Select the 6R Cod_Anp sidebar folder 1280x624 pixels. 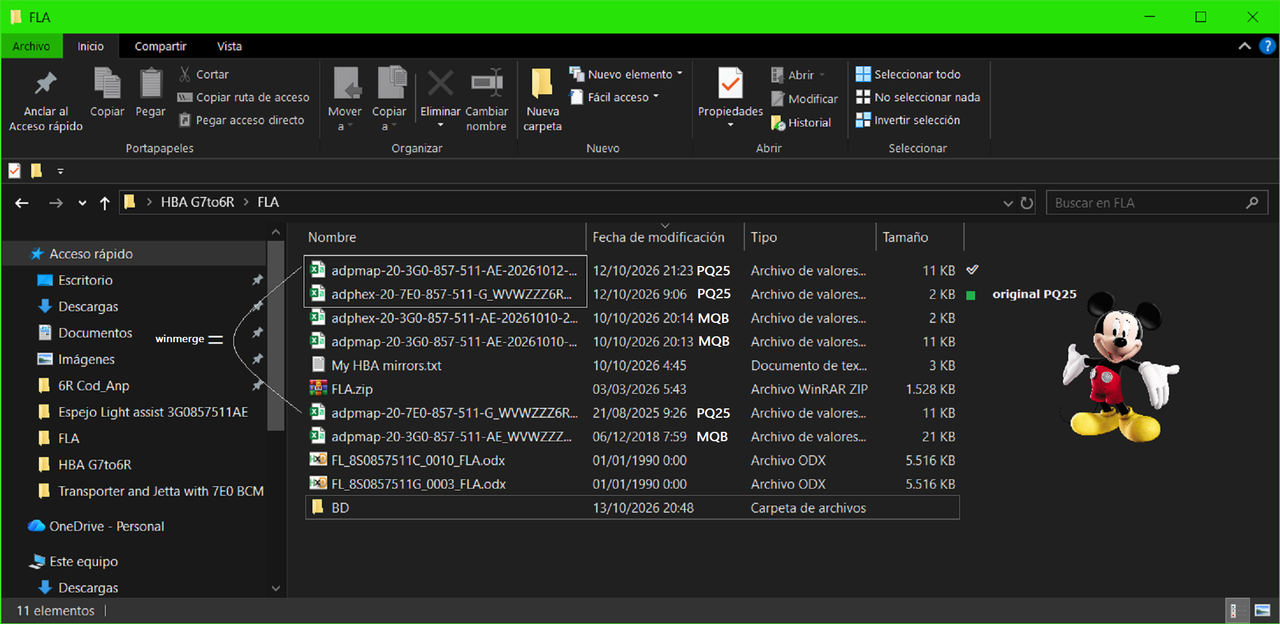tap(94, 386)
